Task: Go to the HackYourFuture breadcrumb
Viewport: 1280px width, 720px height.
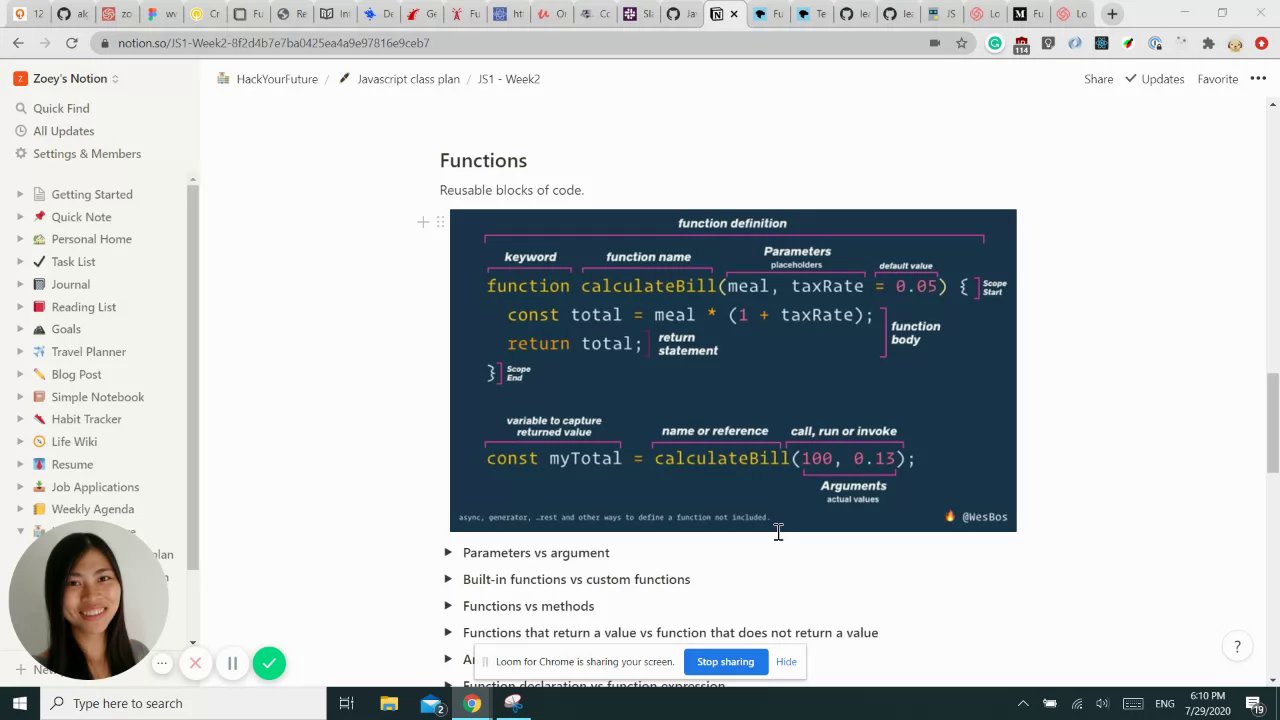Action: (x=267, y=79)
